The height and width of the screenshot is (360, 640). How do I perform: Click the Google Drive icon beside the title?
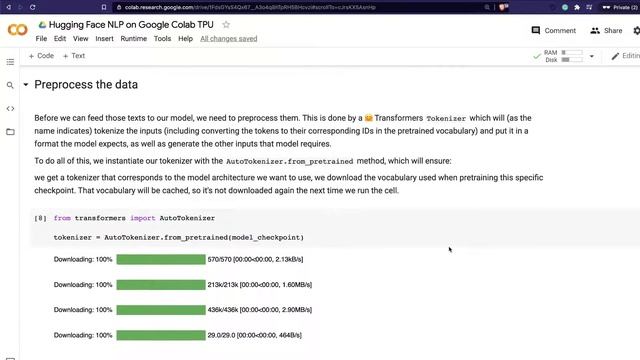pos(42,25)
